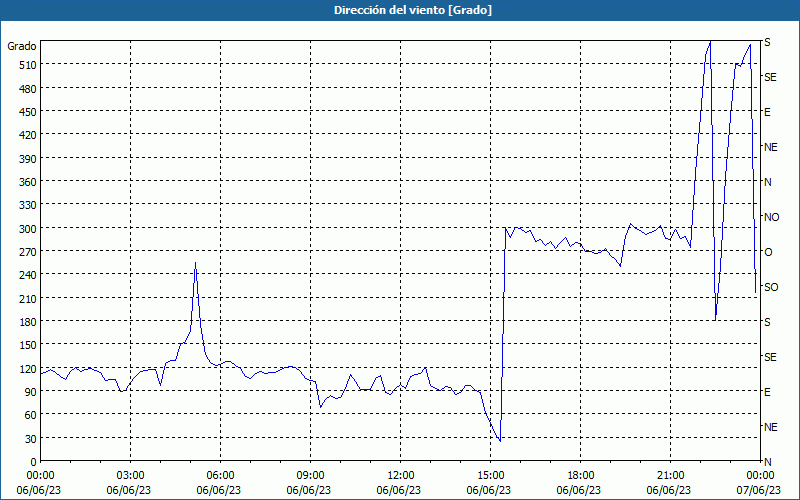The width and height of the screenshot is (800, 500).
Task: Click the 300 y-axis value
Action: coord(28,229)
